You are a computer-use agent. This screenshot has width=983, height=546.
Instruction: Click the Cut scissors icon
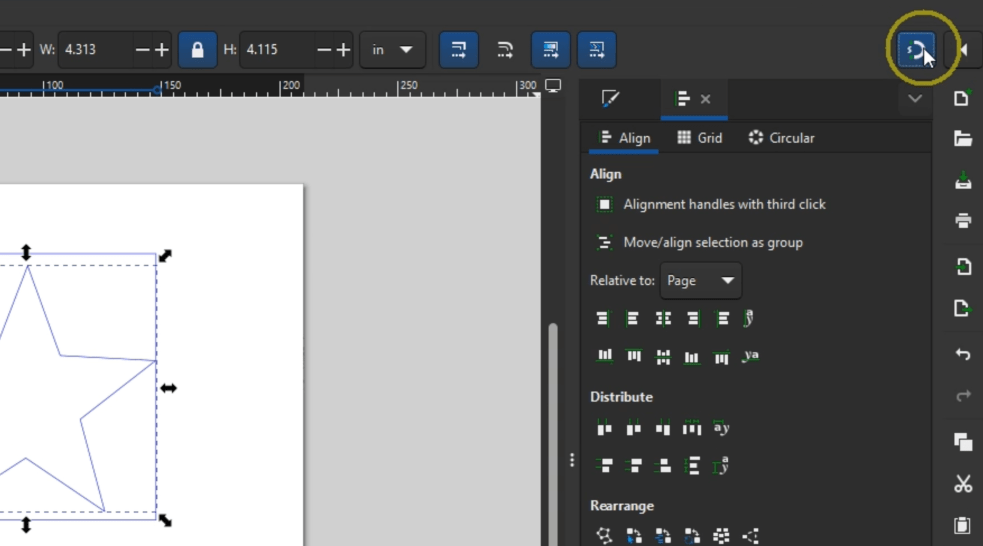[962, 484]
